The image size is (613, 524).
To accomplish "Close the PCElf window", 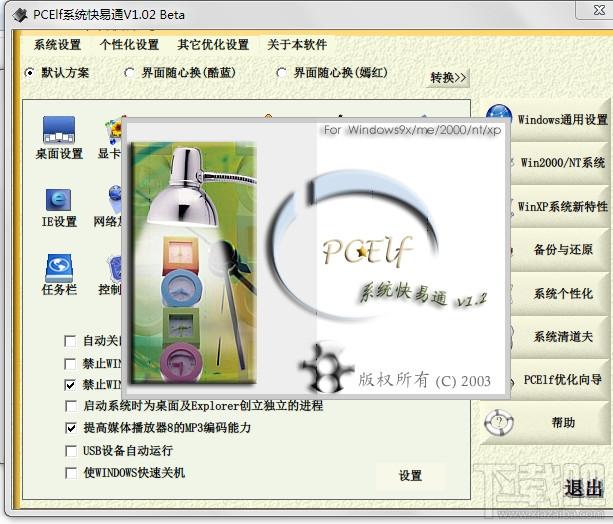I will pos(599,10).
